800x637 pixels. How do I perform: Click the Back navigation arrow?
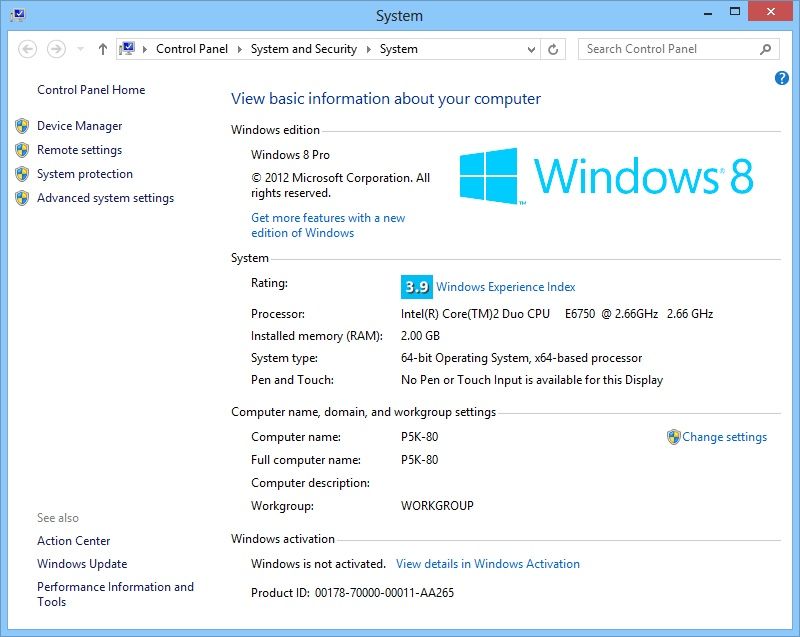(28, 49)
